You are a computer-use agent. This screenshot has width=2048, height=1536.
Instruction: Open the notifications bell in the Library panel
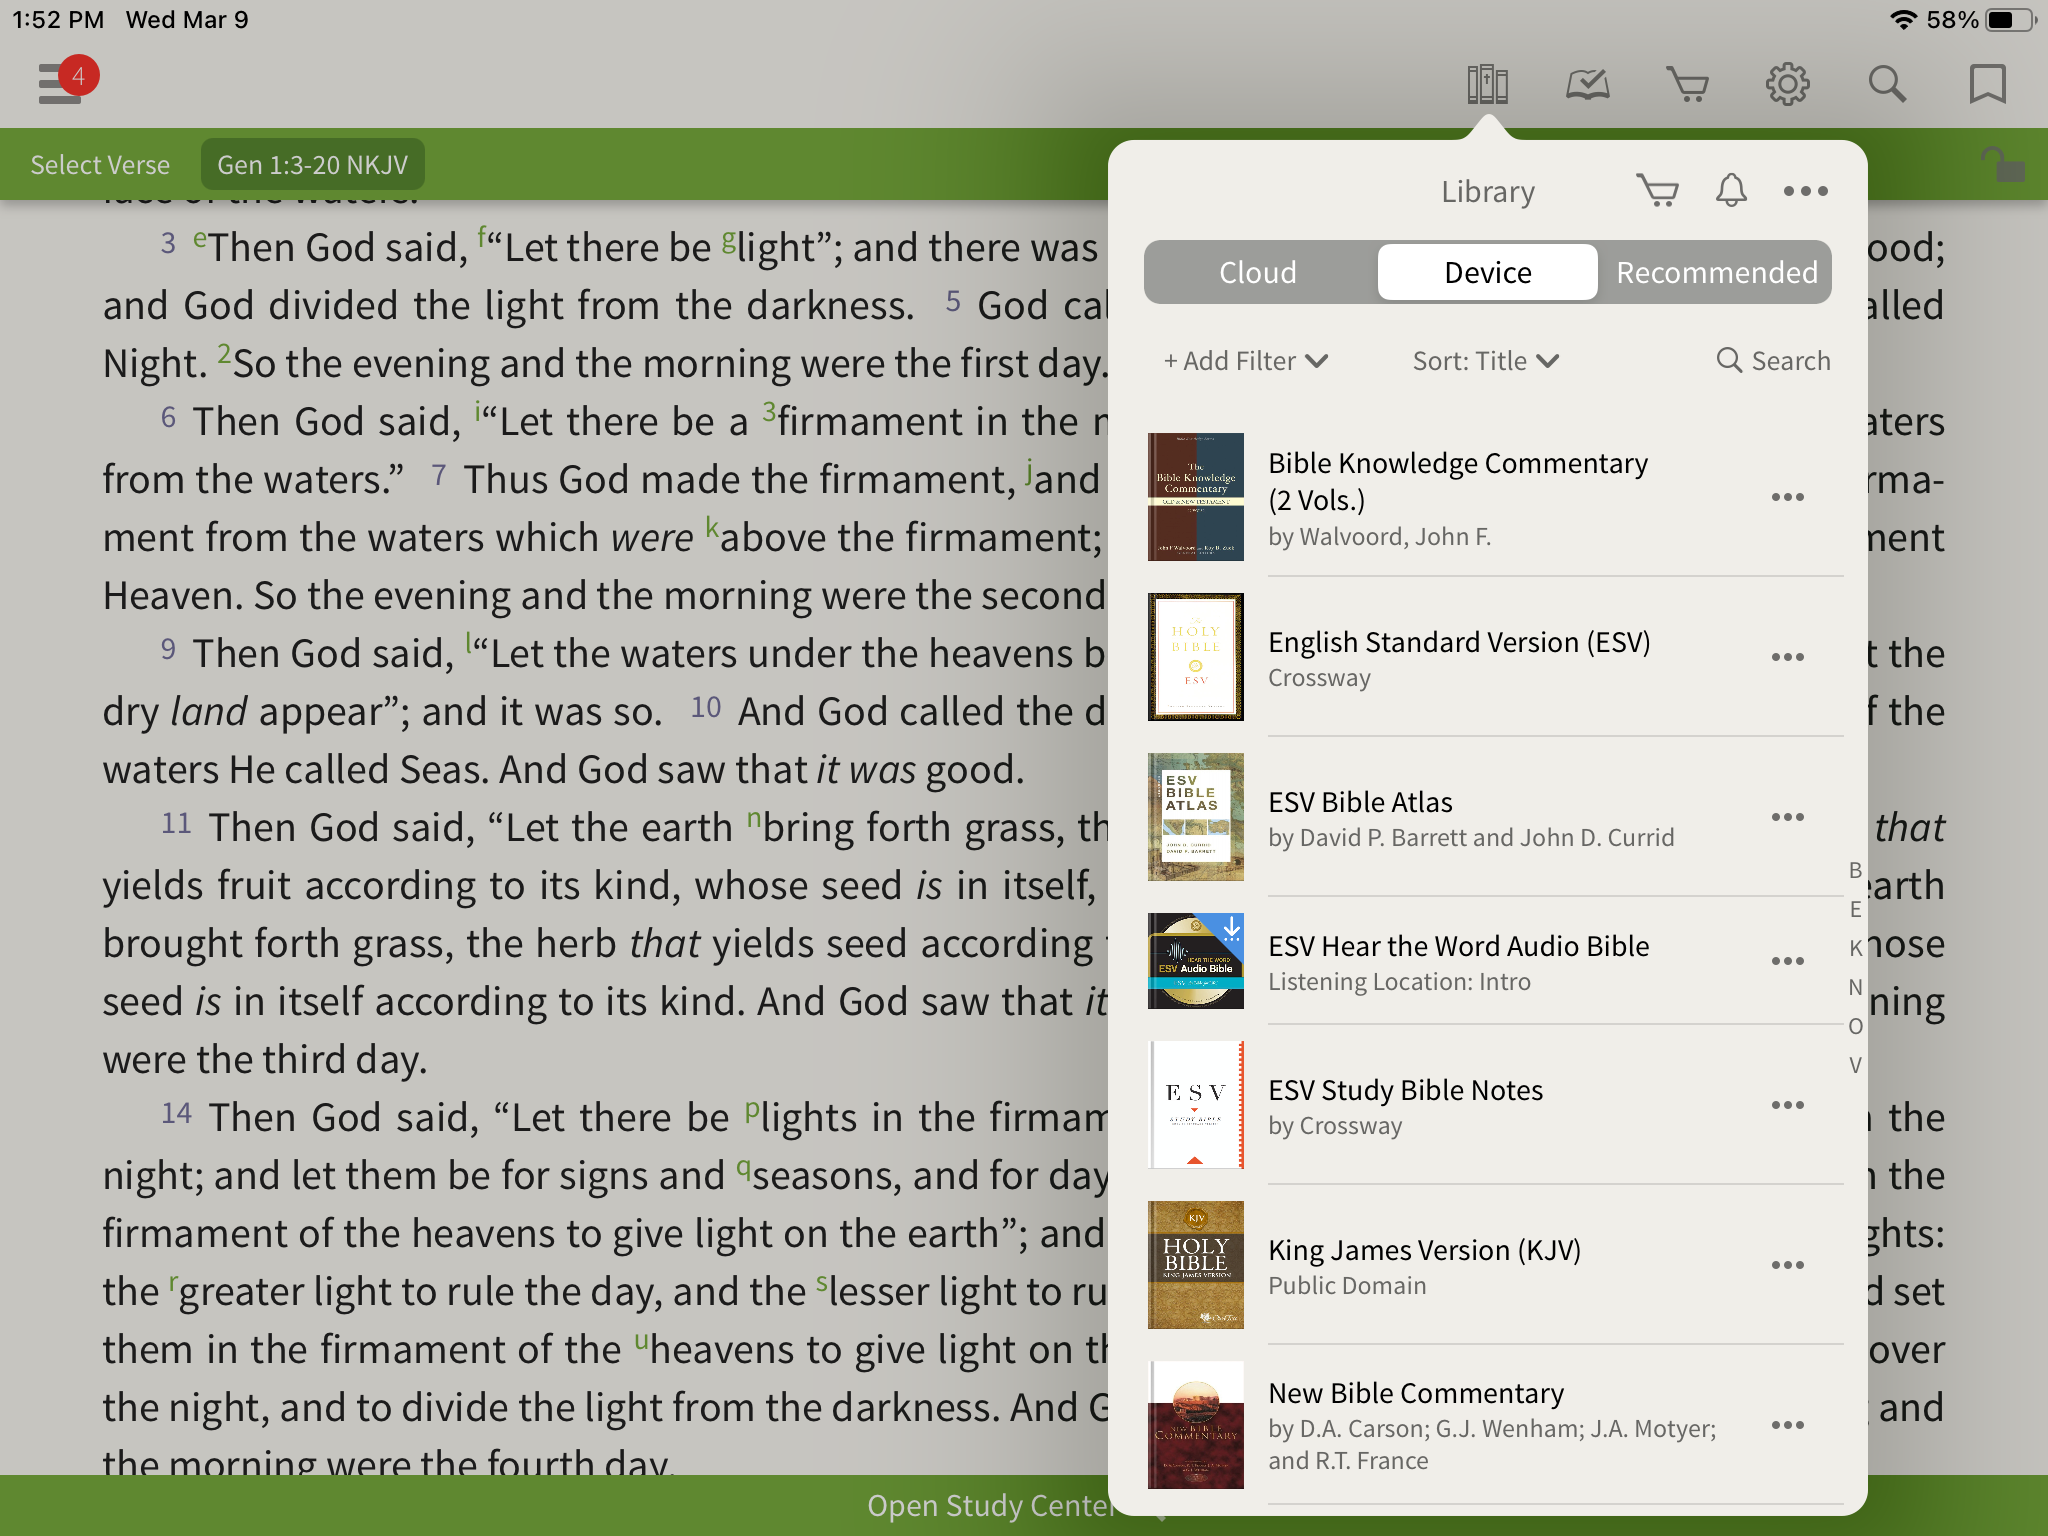1731,190
